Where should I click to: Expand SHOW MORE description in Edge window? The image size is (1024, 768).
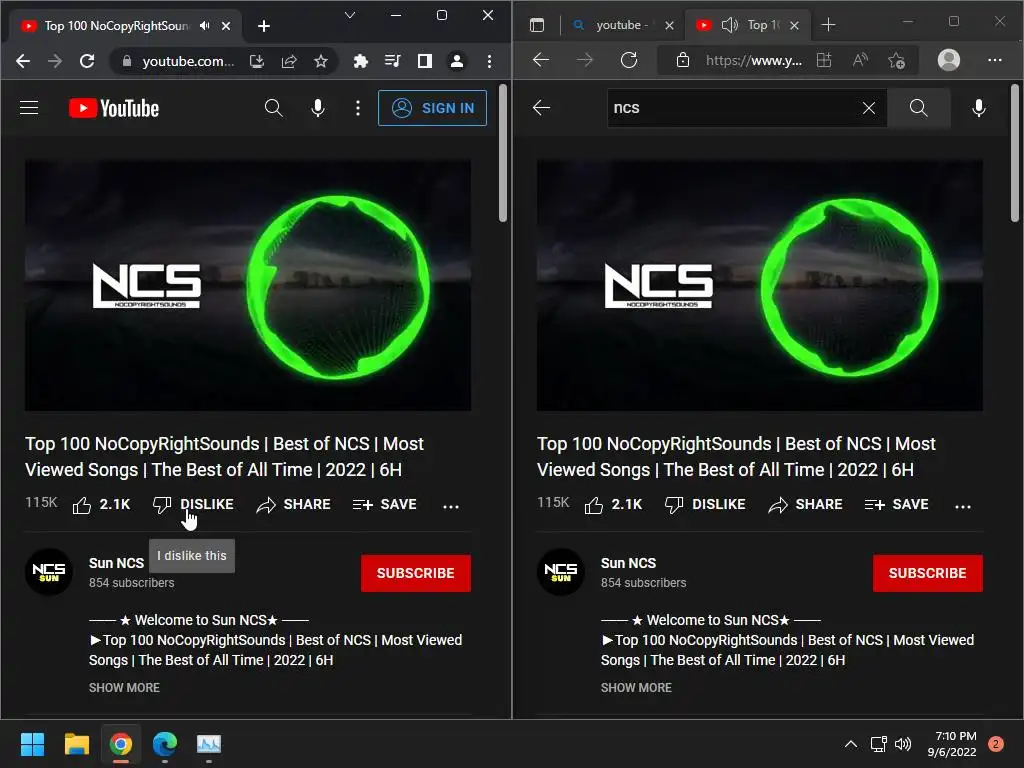point(636,688)
